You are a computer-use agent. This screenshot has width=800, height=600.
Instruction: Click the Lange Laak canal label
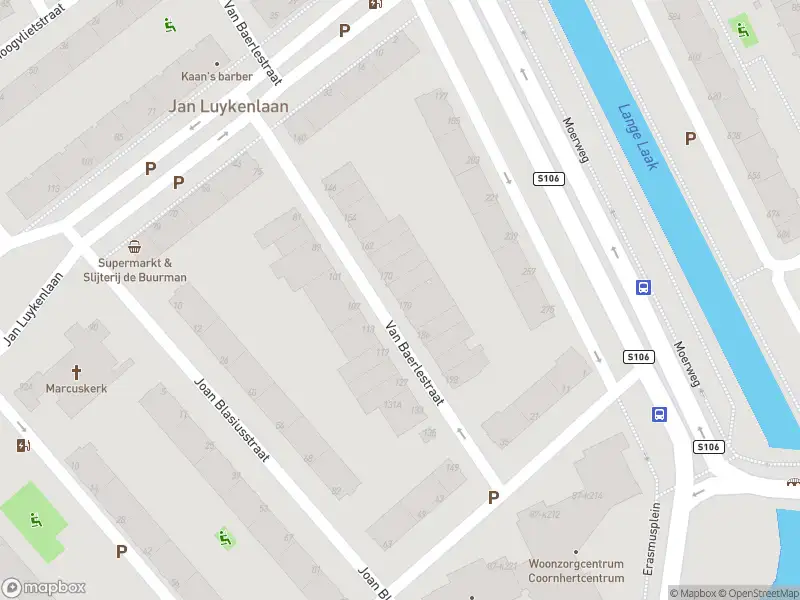pyautogui.click(x=638, y=137)
